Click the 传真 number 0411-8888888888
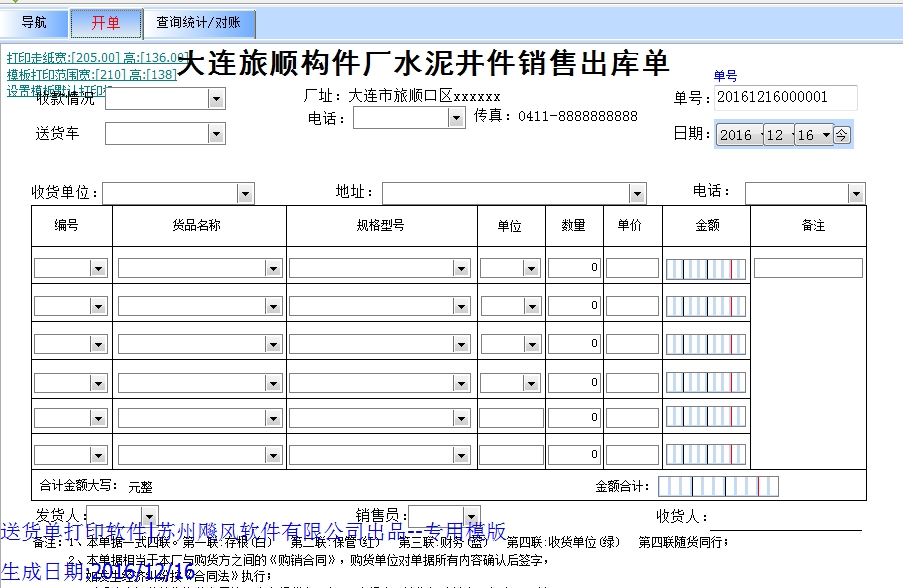This screenshot has width=903, height=588. click(x=578, y=116)
